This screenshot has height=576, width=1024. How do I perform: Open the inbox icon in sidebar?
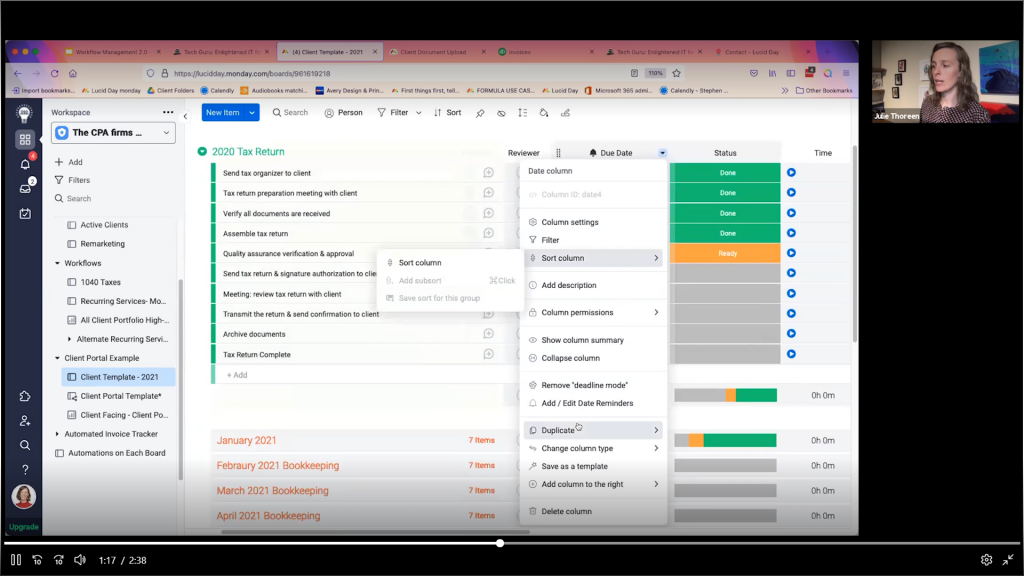pyautogui.click(x=25, y=189)
